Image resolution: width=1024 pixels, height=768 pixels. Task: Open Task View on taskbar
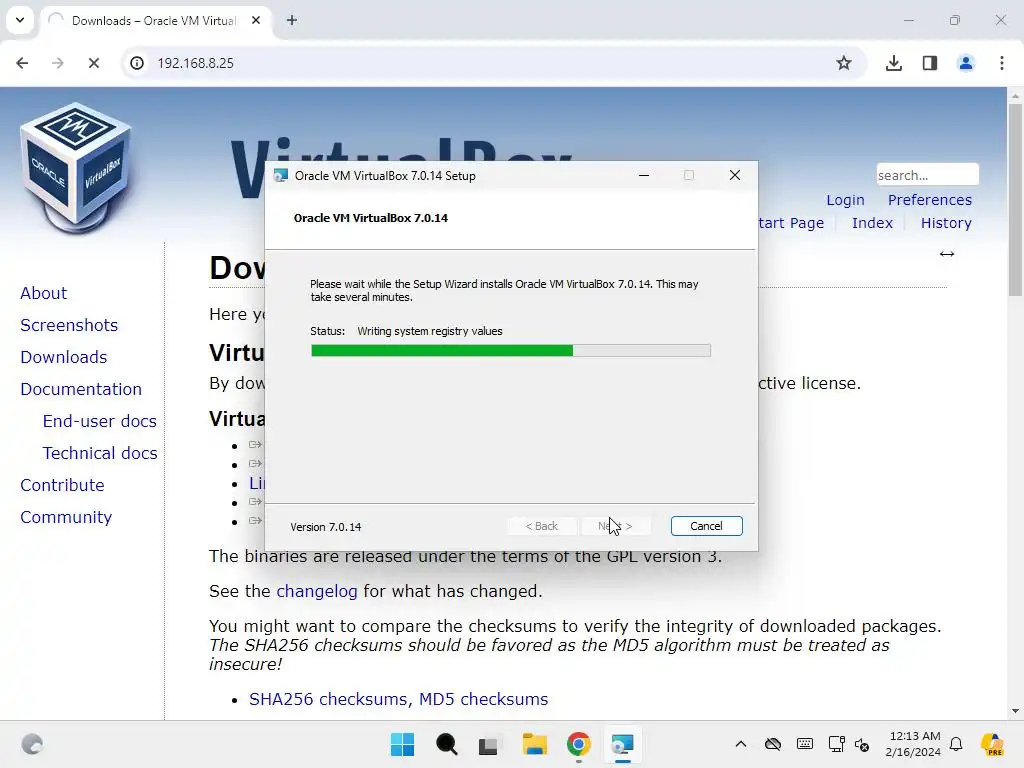point(488,746)
